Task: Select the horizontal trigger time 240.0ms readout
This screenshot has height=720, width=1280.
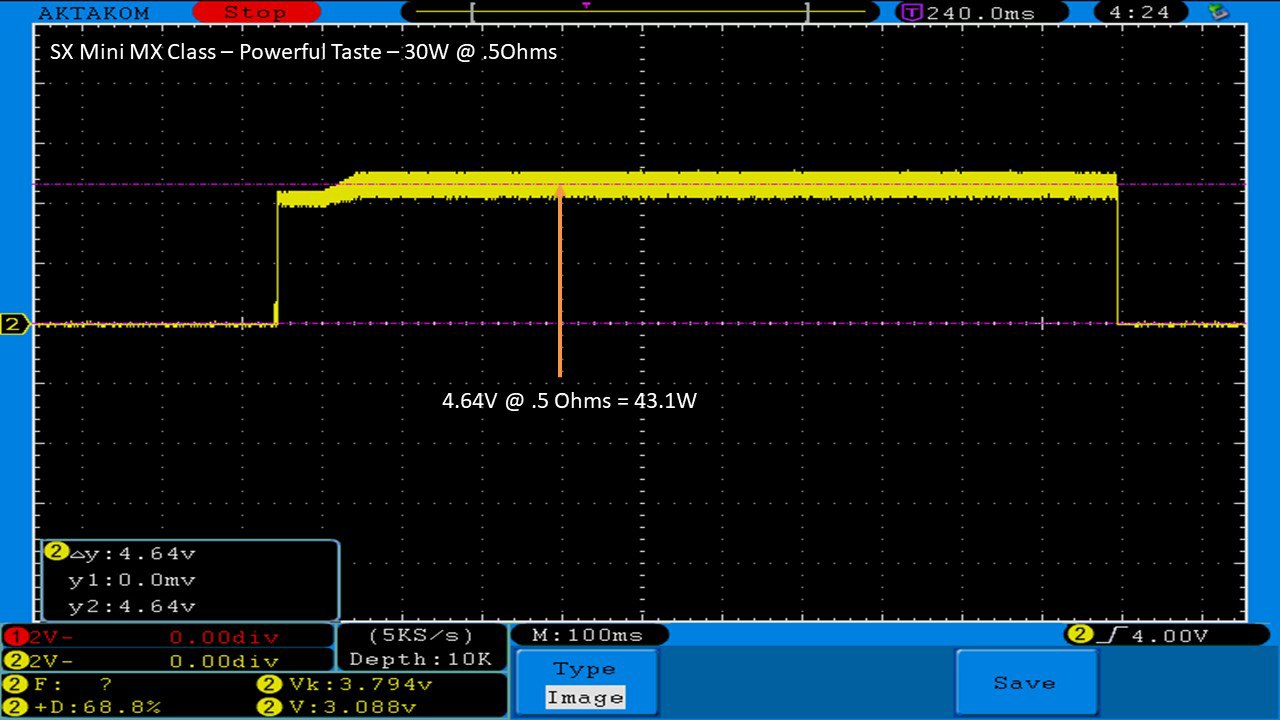Action: pos(970,13)
